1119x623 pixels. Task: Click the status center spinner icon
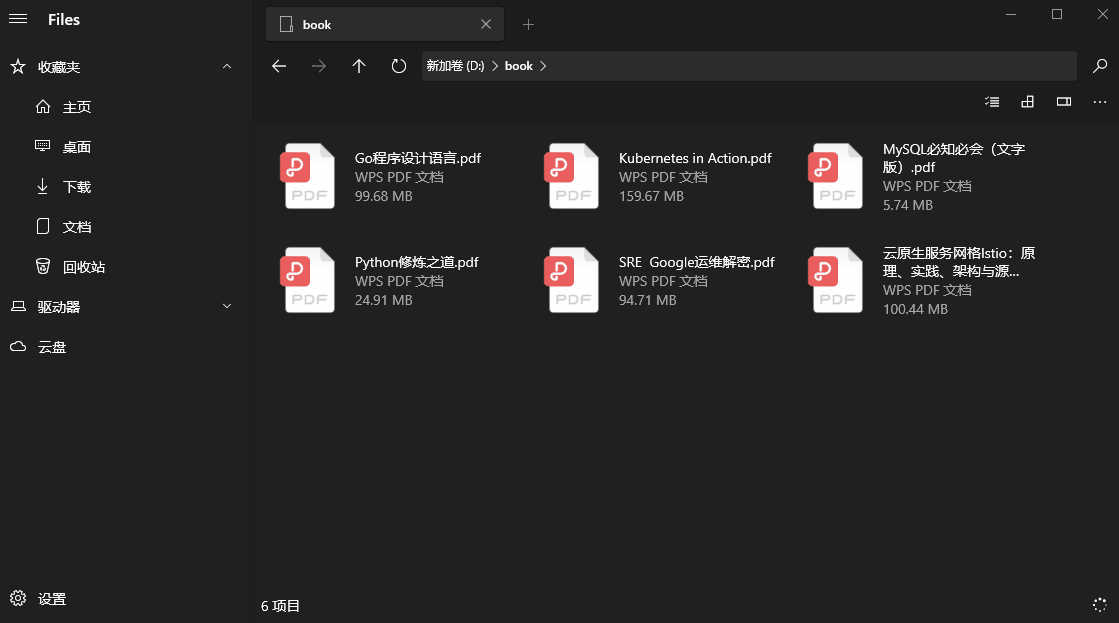click(x=1100, y=605)
